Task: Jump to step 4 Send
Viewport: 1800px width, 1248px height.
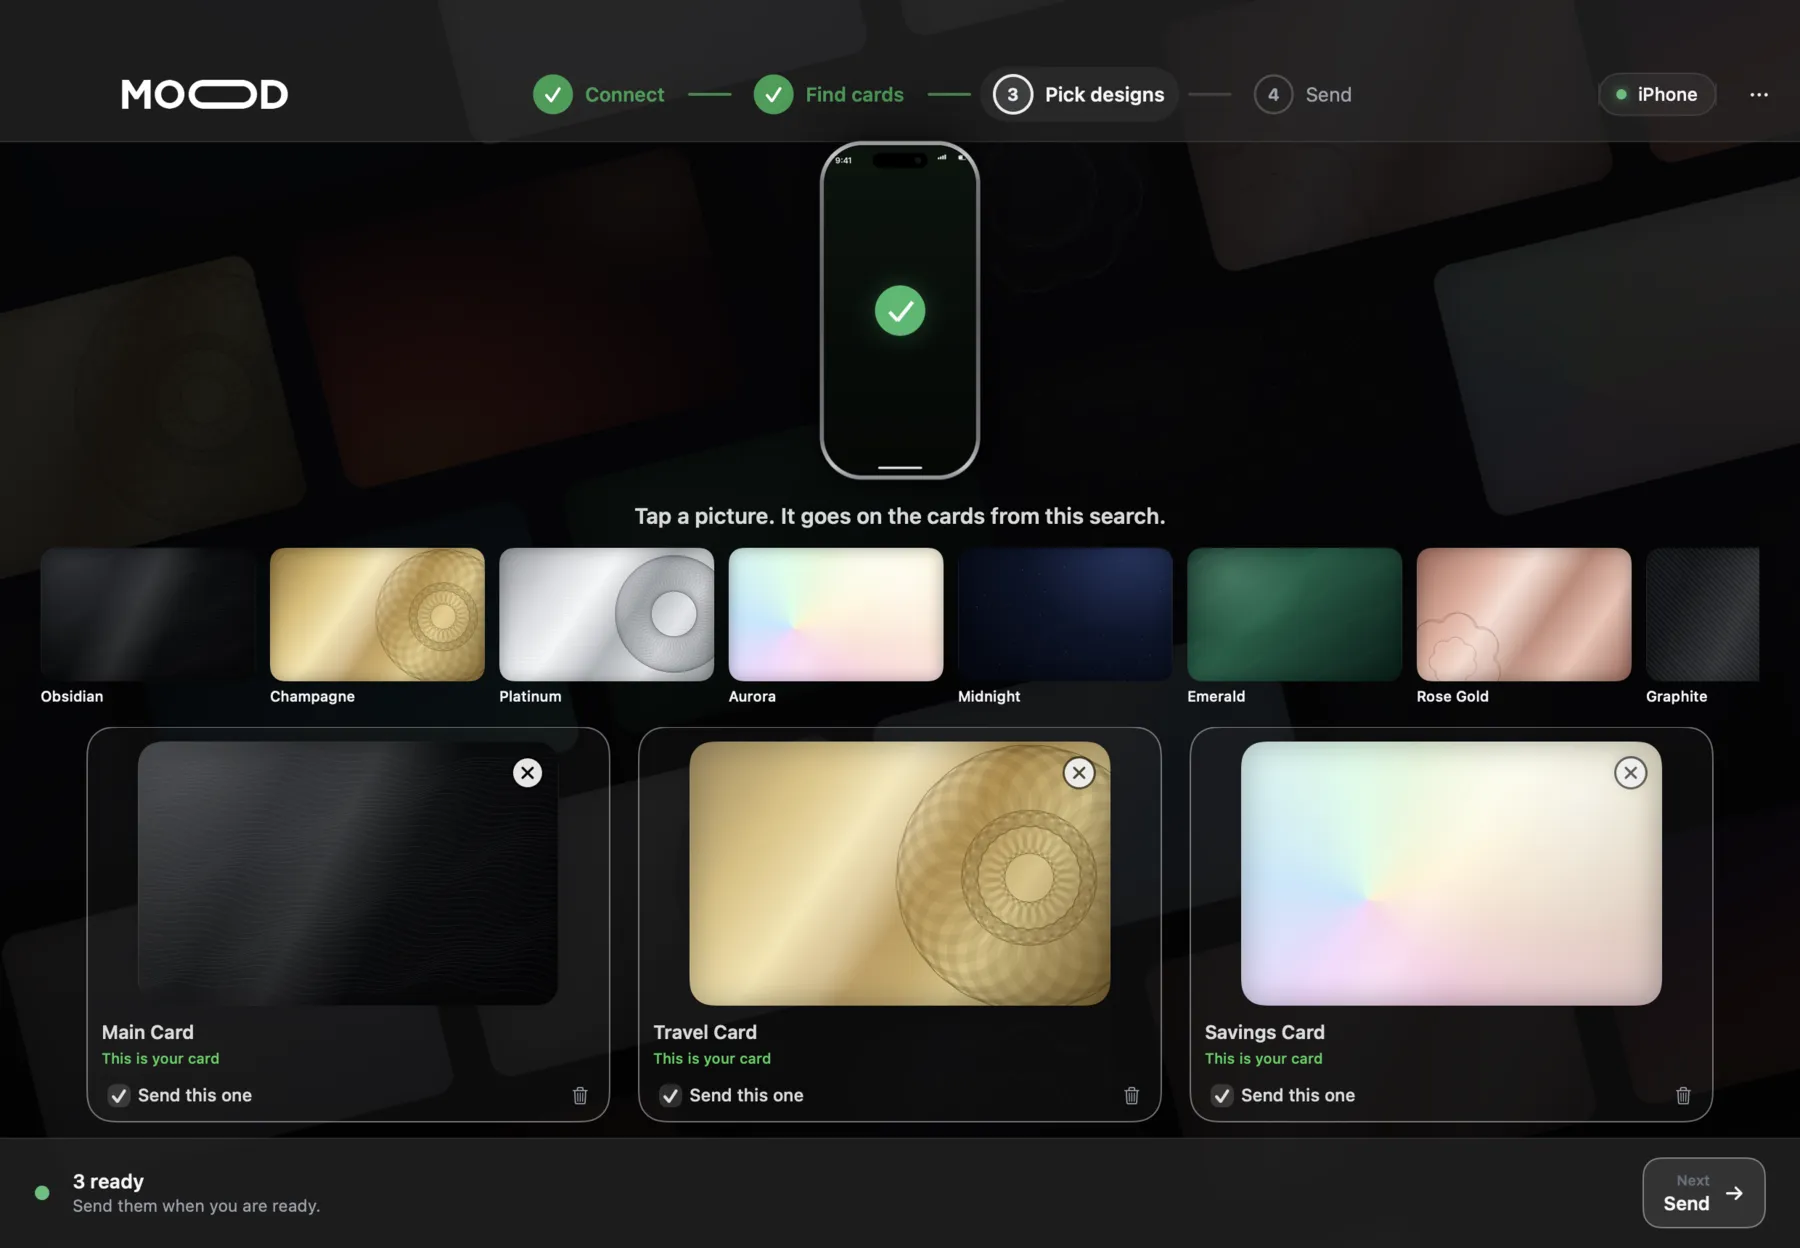Action: coord(1302,94)
